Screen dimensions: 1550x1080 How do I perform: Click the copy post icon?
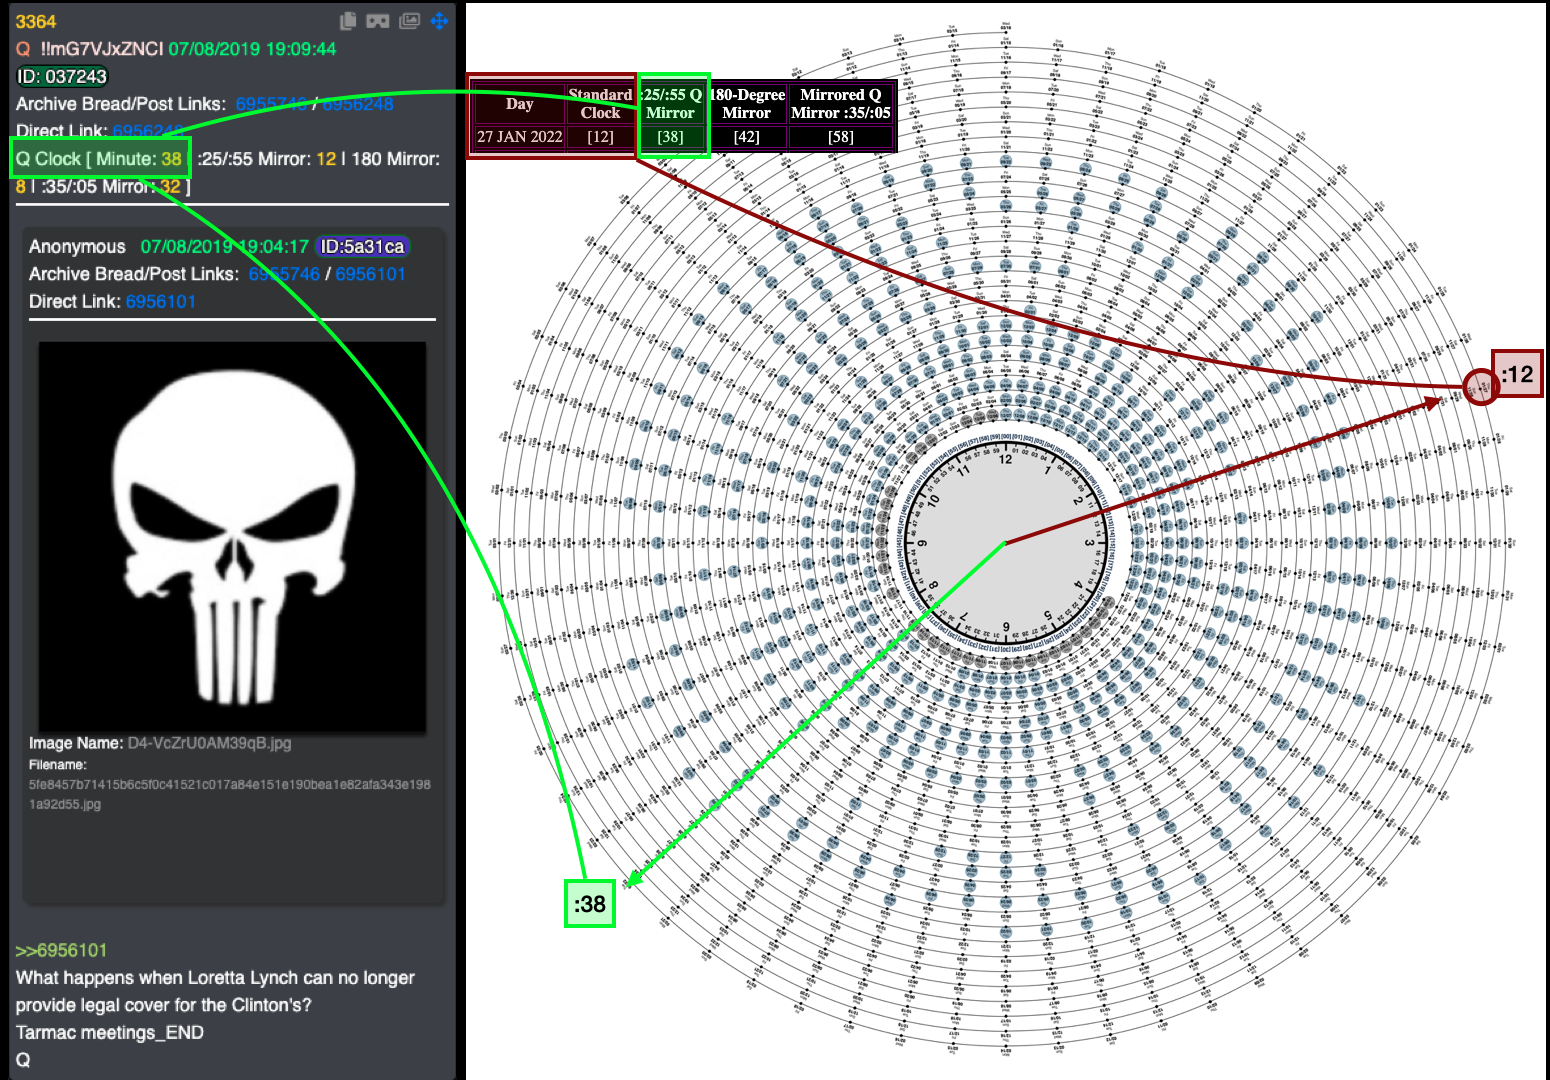348,21
